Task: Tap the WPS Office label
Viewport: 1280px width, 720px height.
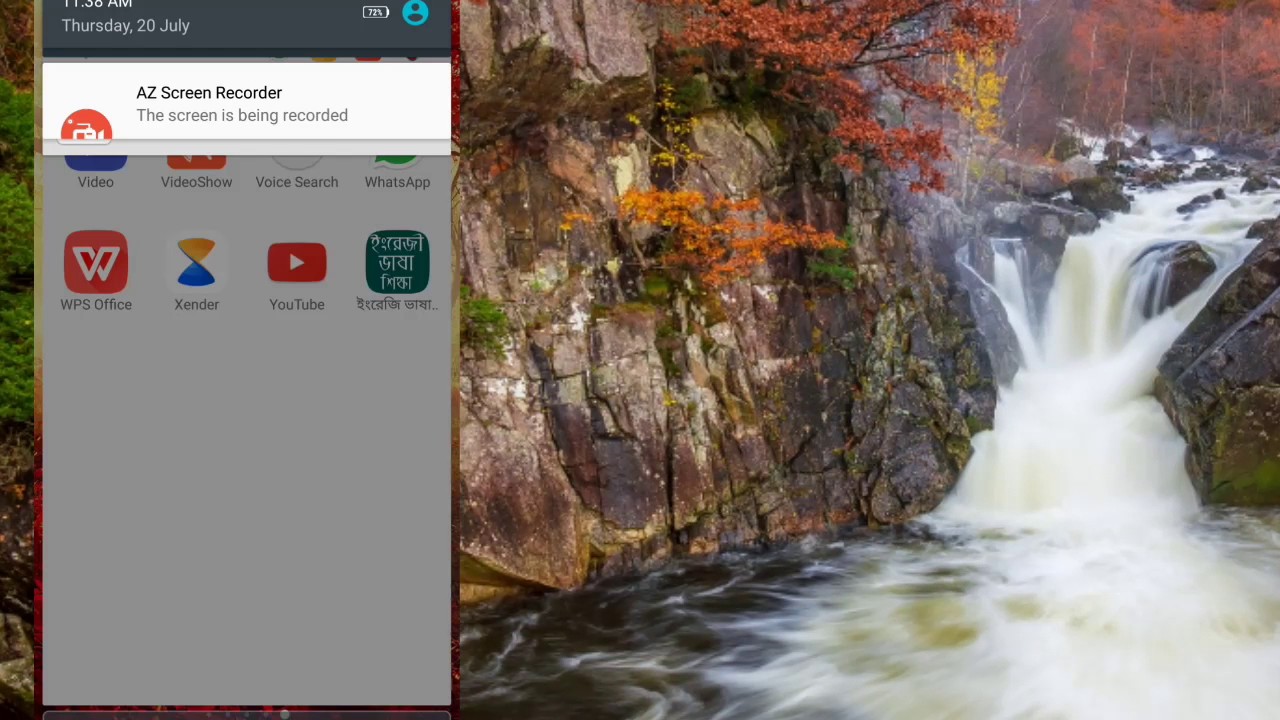Action: [x=96, y=304]
